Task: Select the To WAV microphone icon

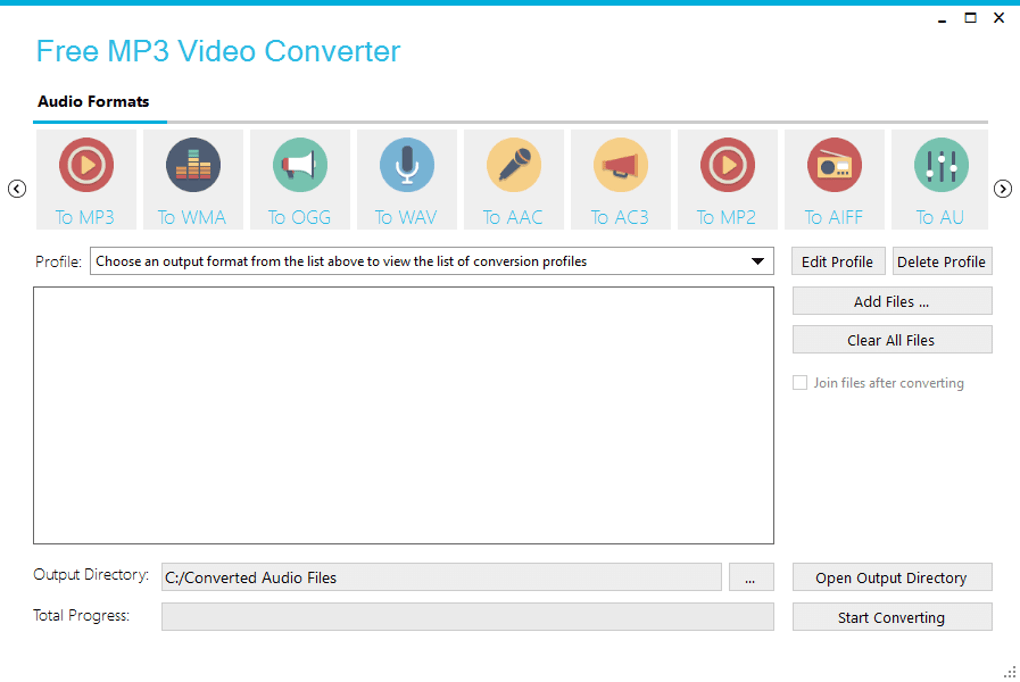Action: coord(407,179)
